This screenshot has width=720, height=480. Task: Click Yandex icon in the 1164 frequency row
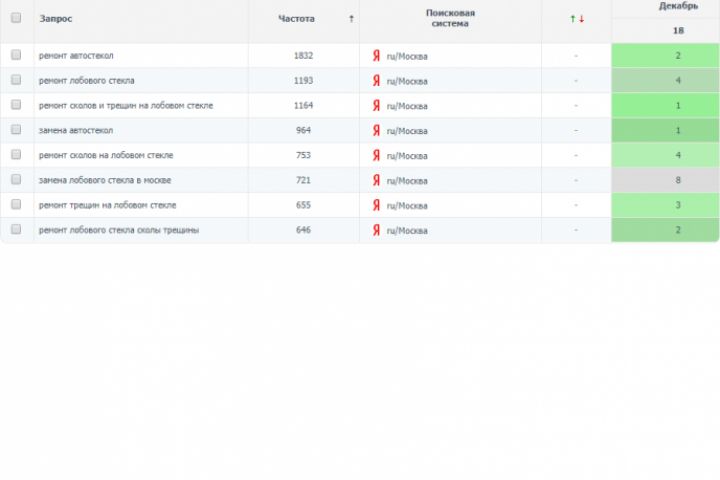click(377, 106)
